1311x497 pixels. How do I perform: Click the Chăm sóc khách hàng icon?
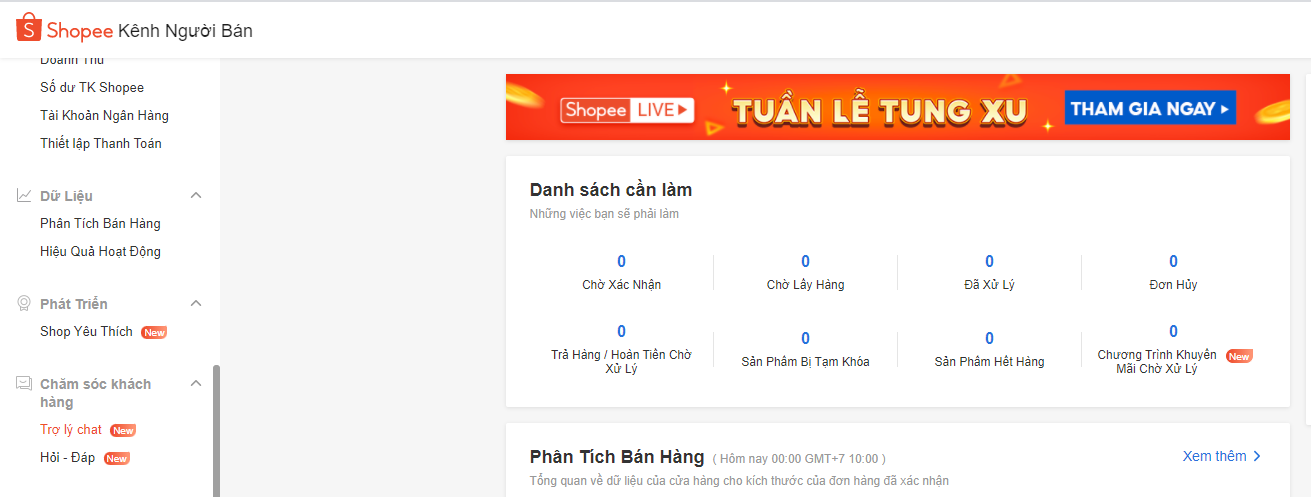point(24,384)
